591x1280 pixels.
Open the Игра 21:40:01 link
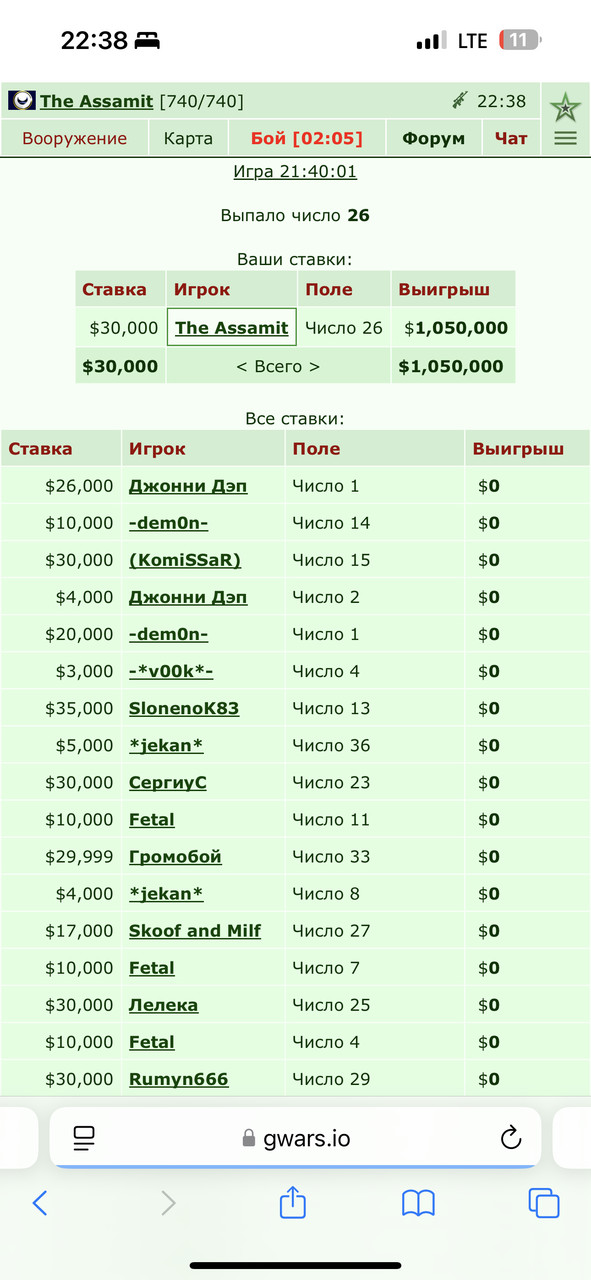tap(295, 171)
